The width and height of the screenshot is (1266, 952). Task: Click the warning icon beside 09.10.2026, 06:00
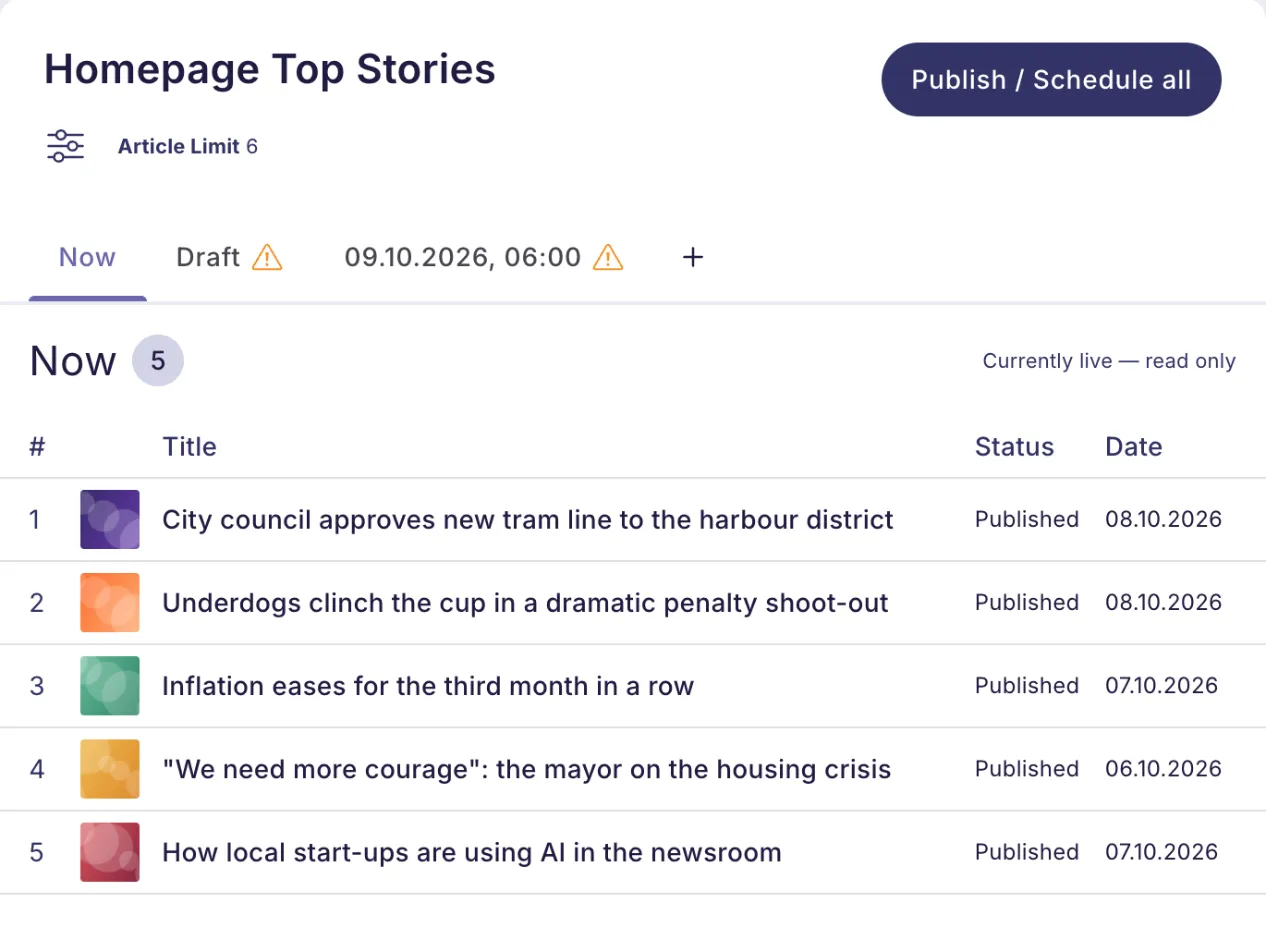(x=608, y=258)
